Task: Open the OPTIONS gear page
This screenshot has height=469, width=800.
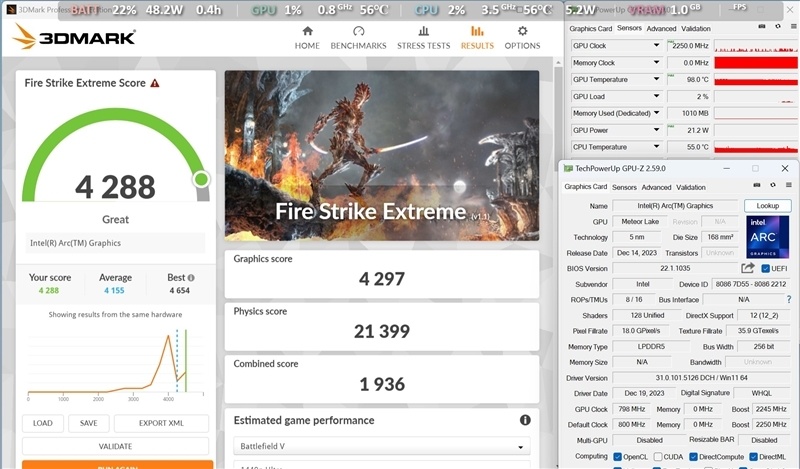Action: click(522, 38)
